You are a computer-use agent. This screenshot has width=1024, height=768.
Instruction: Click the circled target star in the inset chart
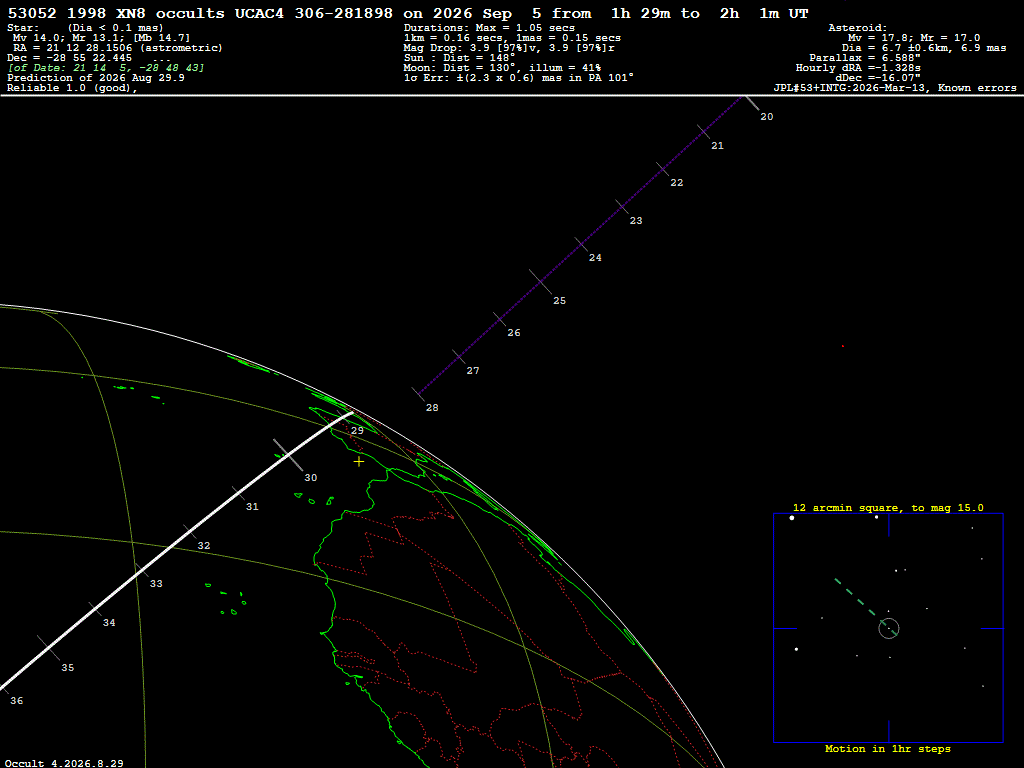[889, 628]
